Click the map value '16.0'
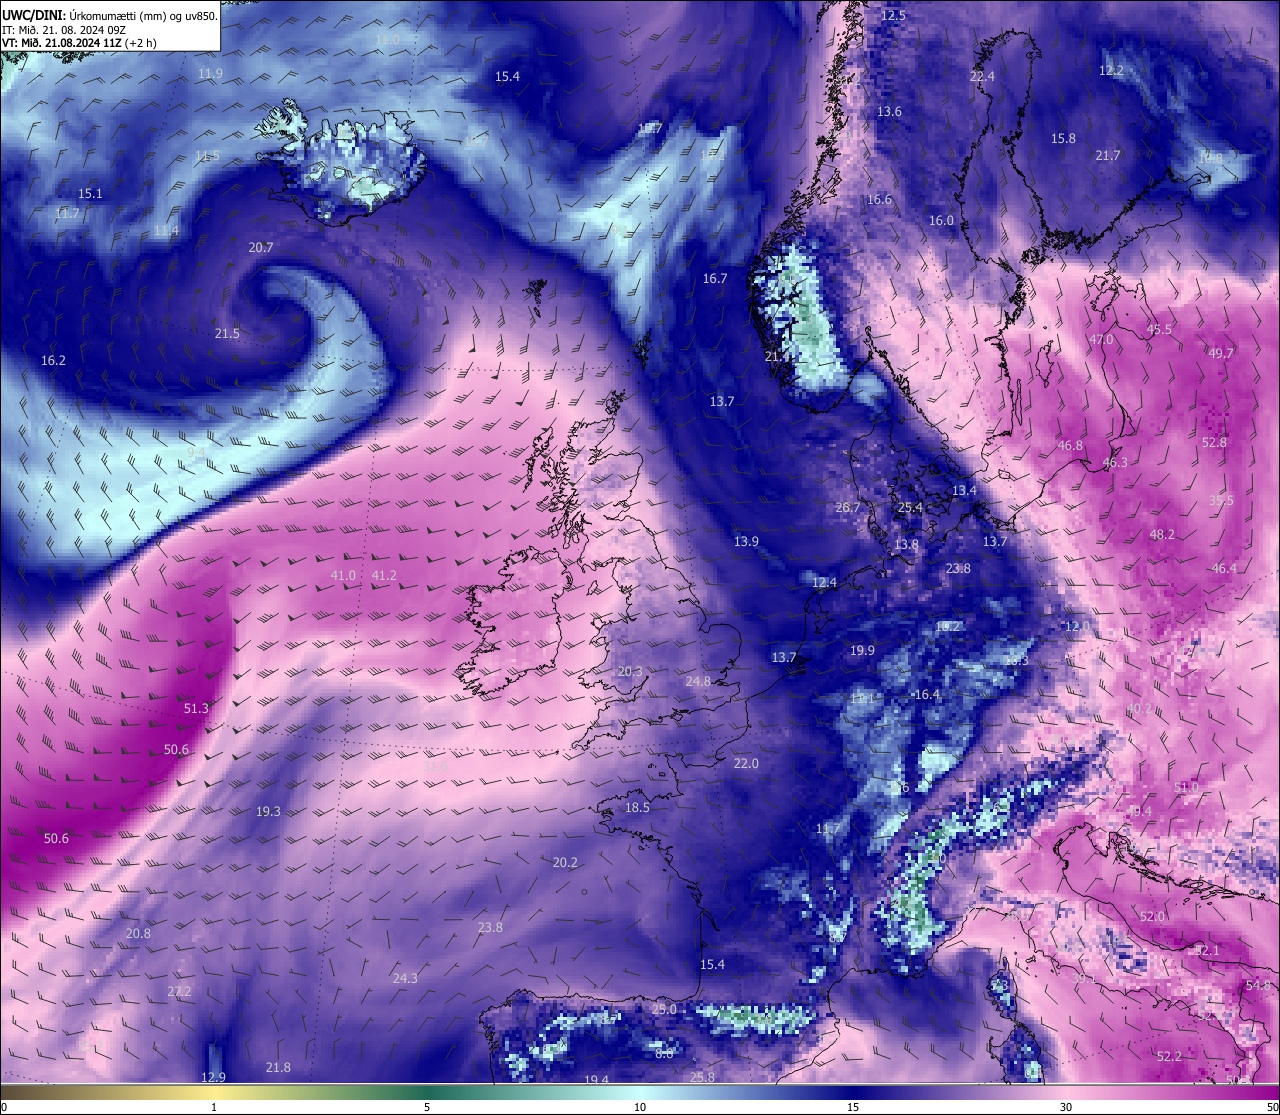Screen dimensions: 1280x1115 pos(941,221)
